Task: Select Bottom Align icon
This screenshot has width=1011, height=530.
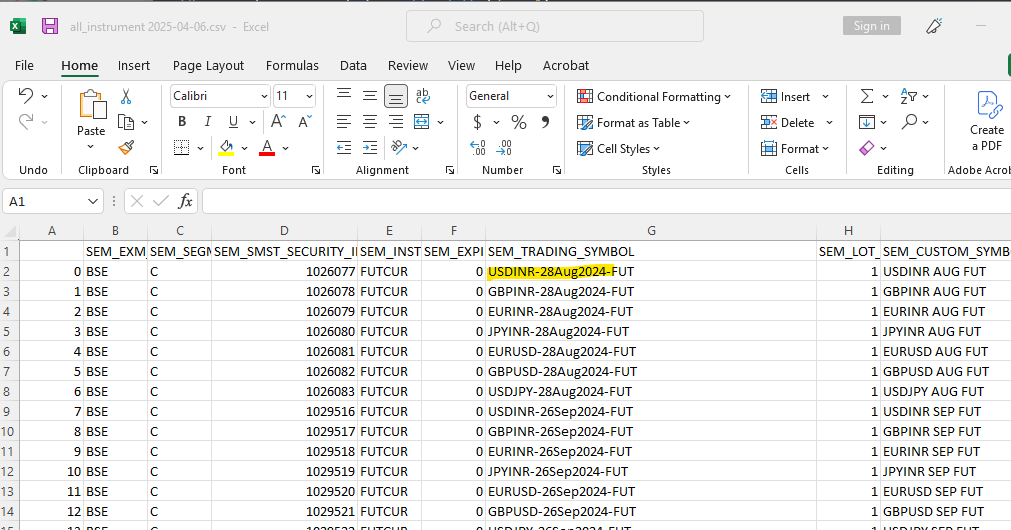Action: tap(395, 96)
